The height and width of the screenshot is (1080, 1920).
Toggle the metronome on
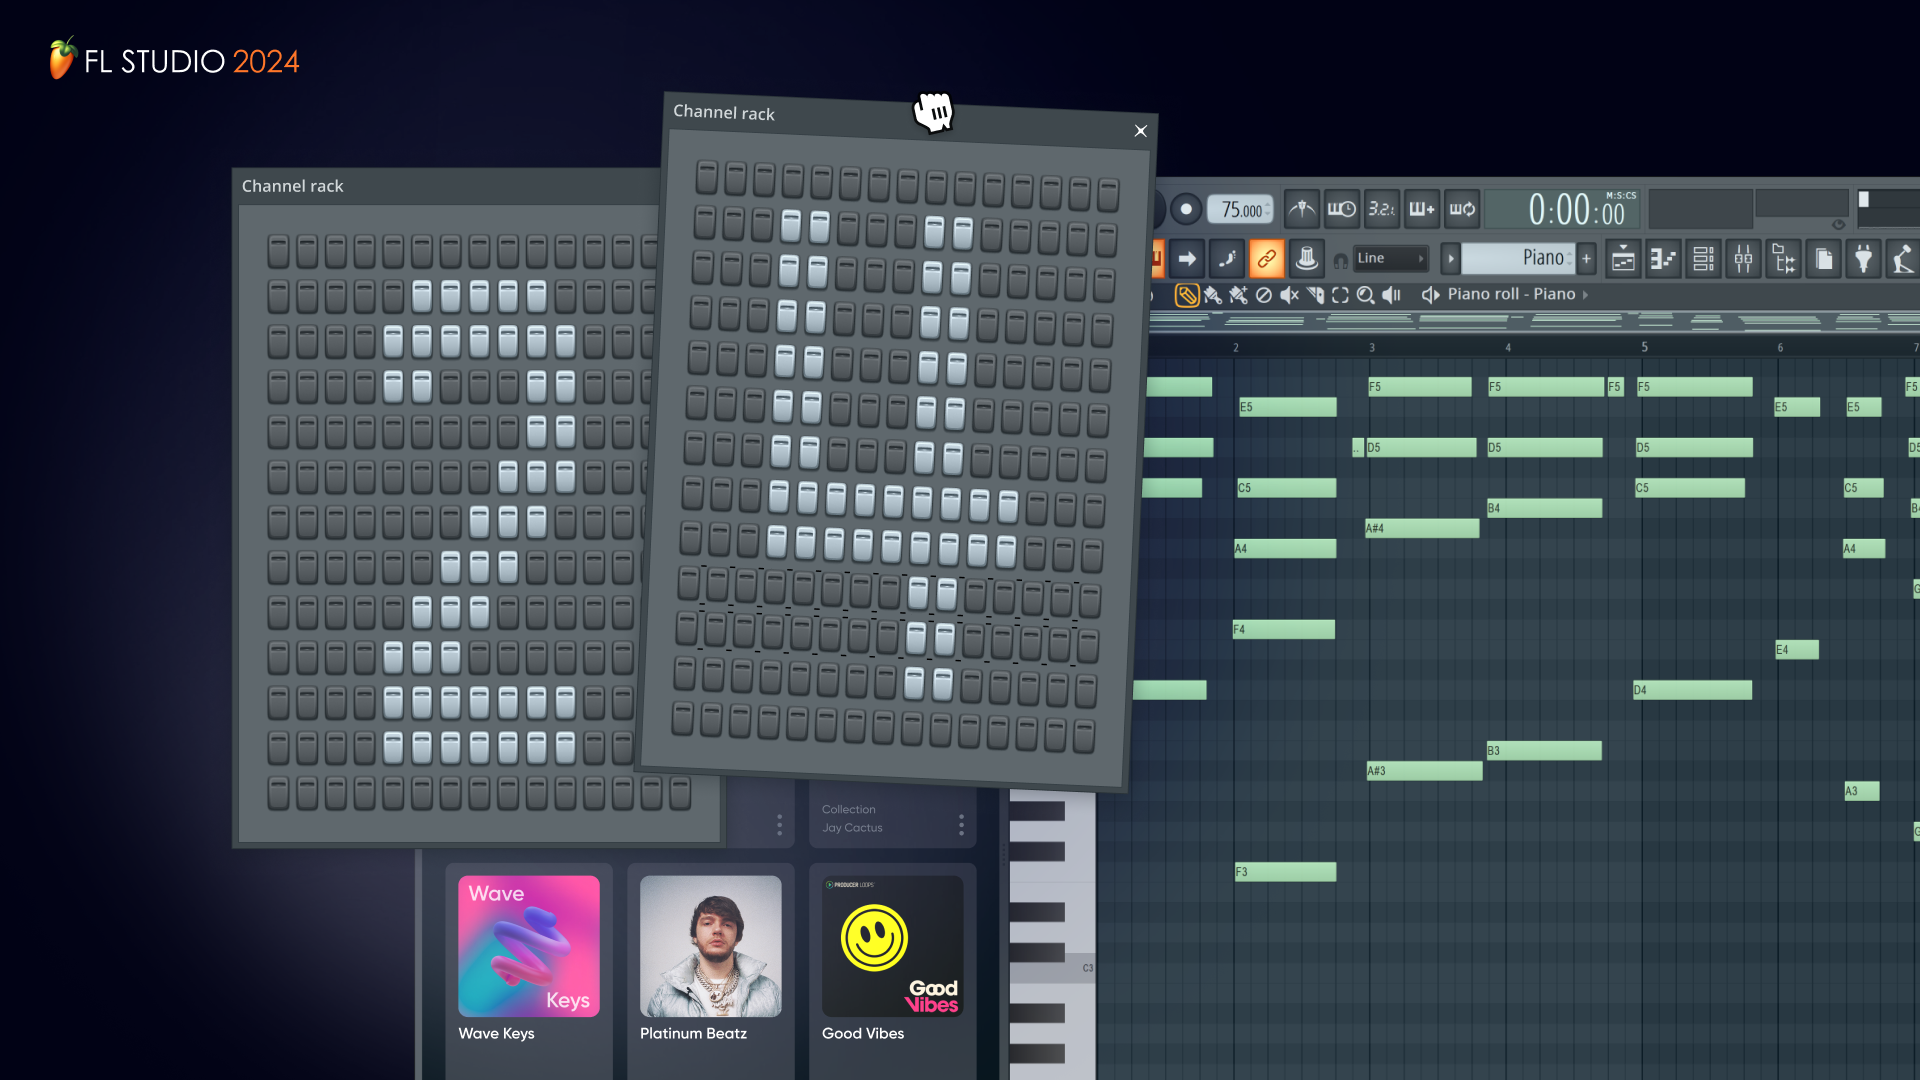pos(1302,210)
